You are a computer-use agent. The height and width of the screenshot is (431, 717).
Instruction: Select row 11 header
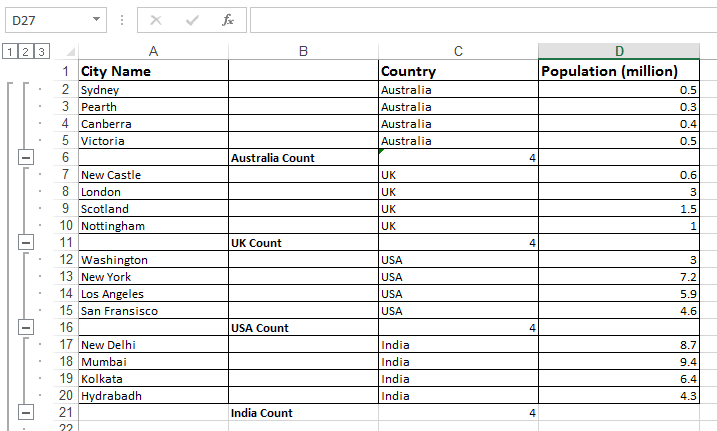point(66,243)
